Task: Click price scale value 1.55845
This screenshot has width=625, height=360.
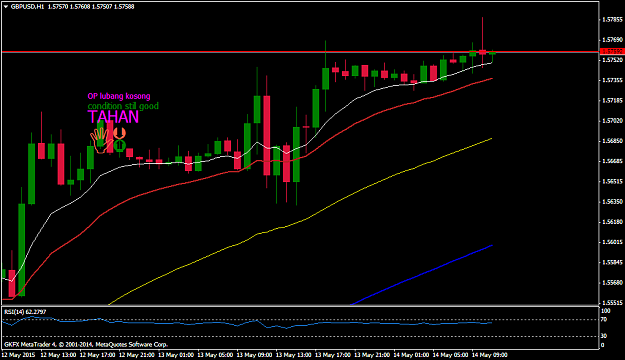Action: pyautogui.click(x=612, y=262)
